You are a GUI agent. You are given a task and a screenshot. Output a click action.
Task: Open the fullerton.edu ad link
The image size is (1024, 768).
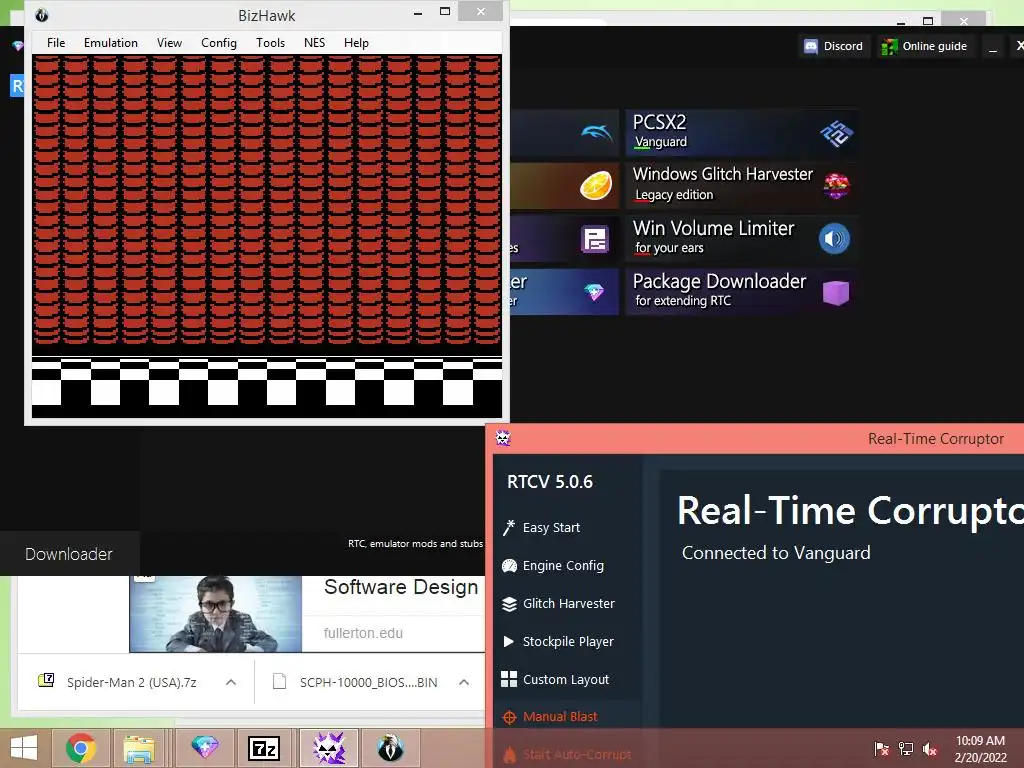coord(363,633)
